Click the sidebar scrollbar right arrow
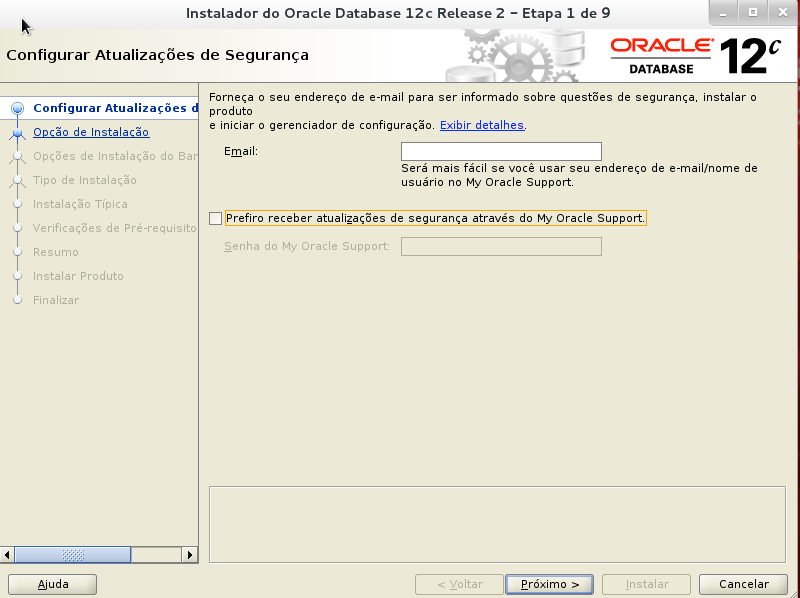The height and width of the screenshot is (598, 800). click(x=190, y=555)
